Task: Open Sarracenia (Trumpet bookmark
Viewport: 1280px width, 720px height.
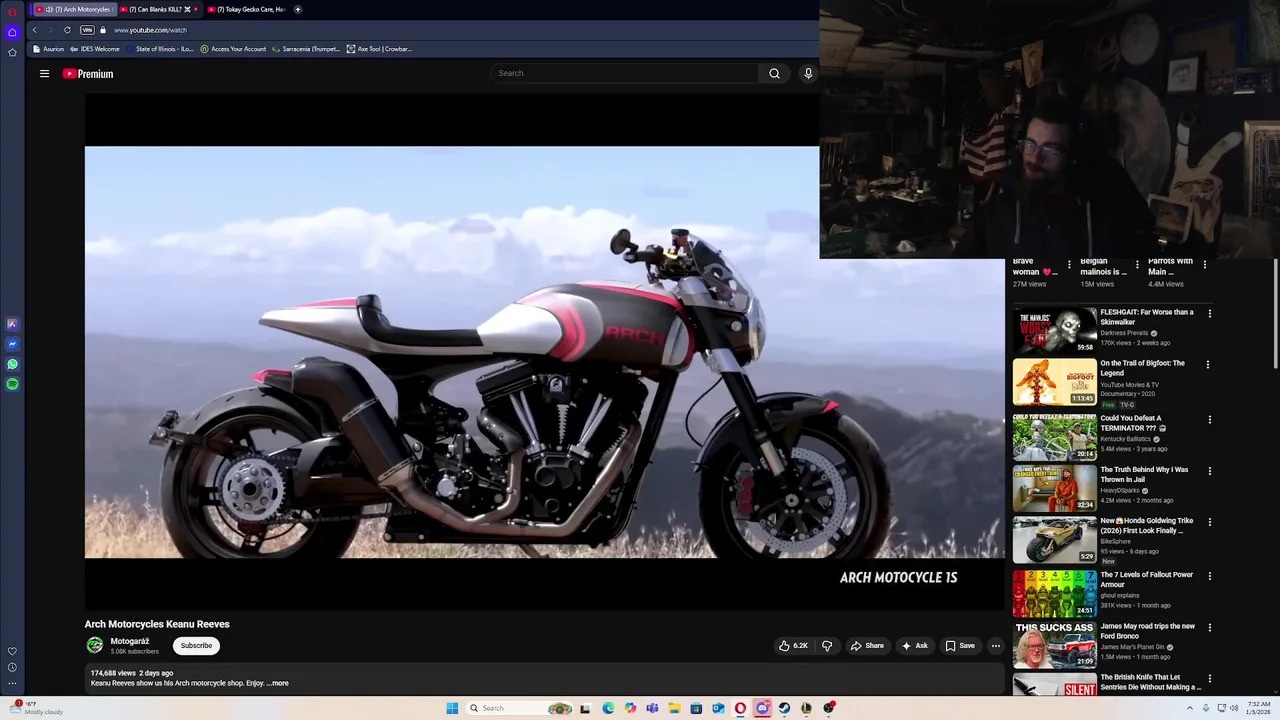Action: [x=306, y=49]
